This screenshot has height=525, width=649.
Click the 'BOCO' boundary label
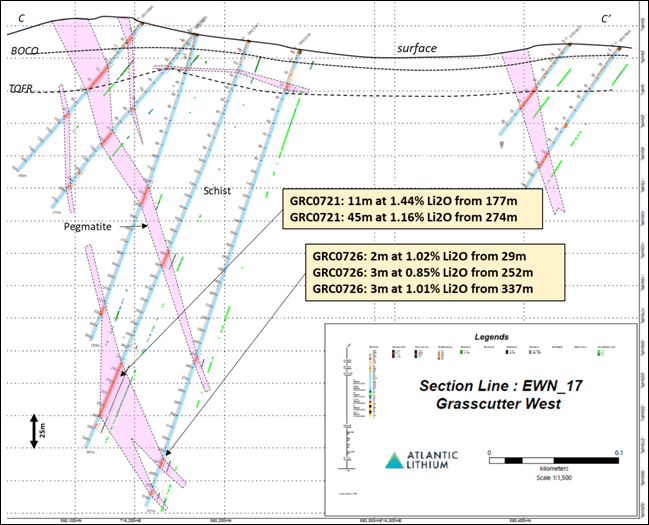pyautogui.click(x=24, y=51)
